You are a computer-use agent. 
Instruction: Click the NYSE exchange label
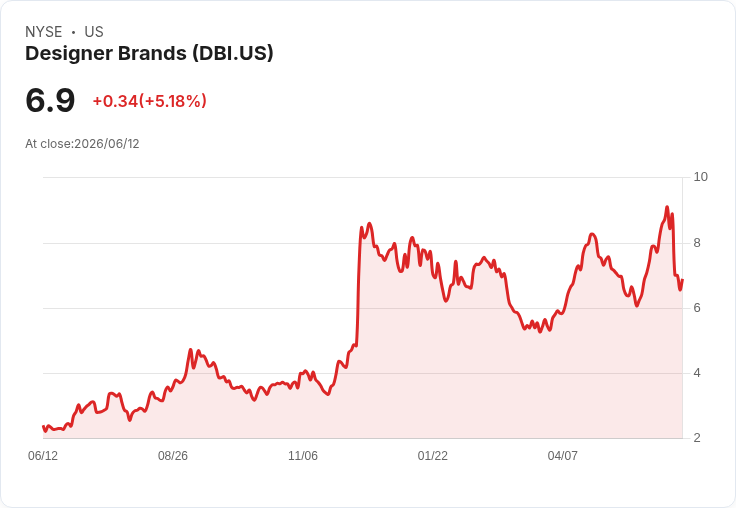[x=44, y=32]
